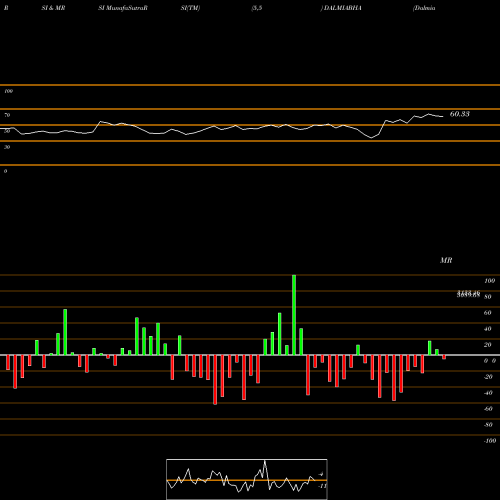Click the Dalmia name text in header
The width and height of the screenshot is (500, 500).
coord(424,8)
